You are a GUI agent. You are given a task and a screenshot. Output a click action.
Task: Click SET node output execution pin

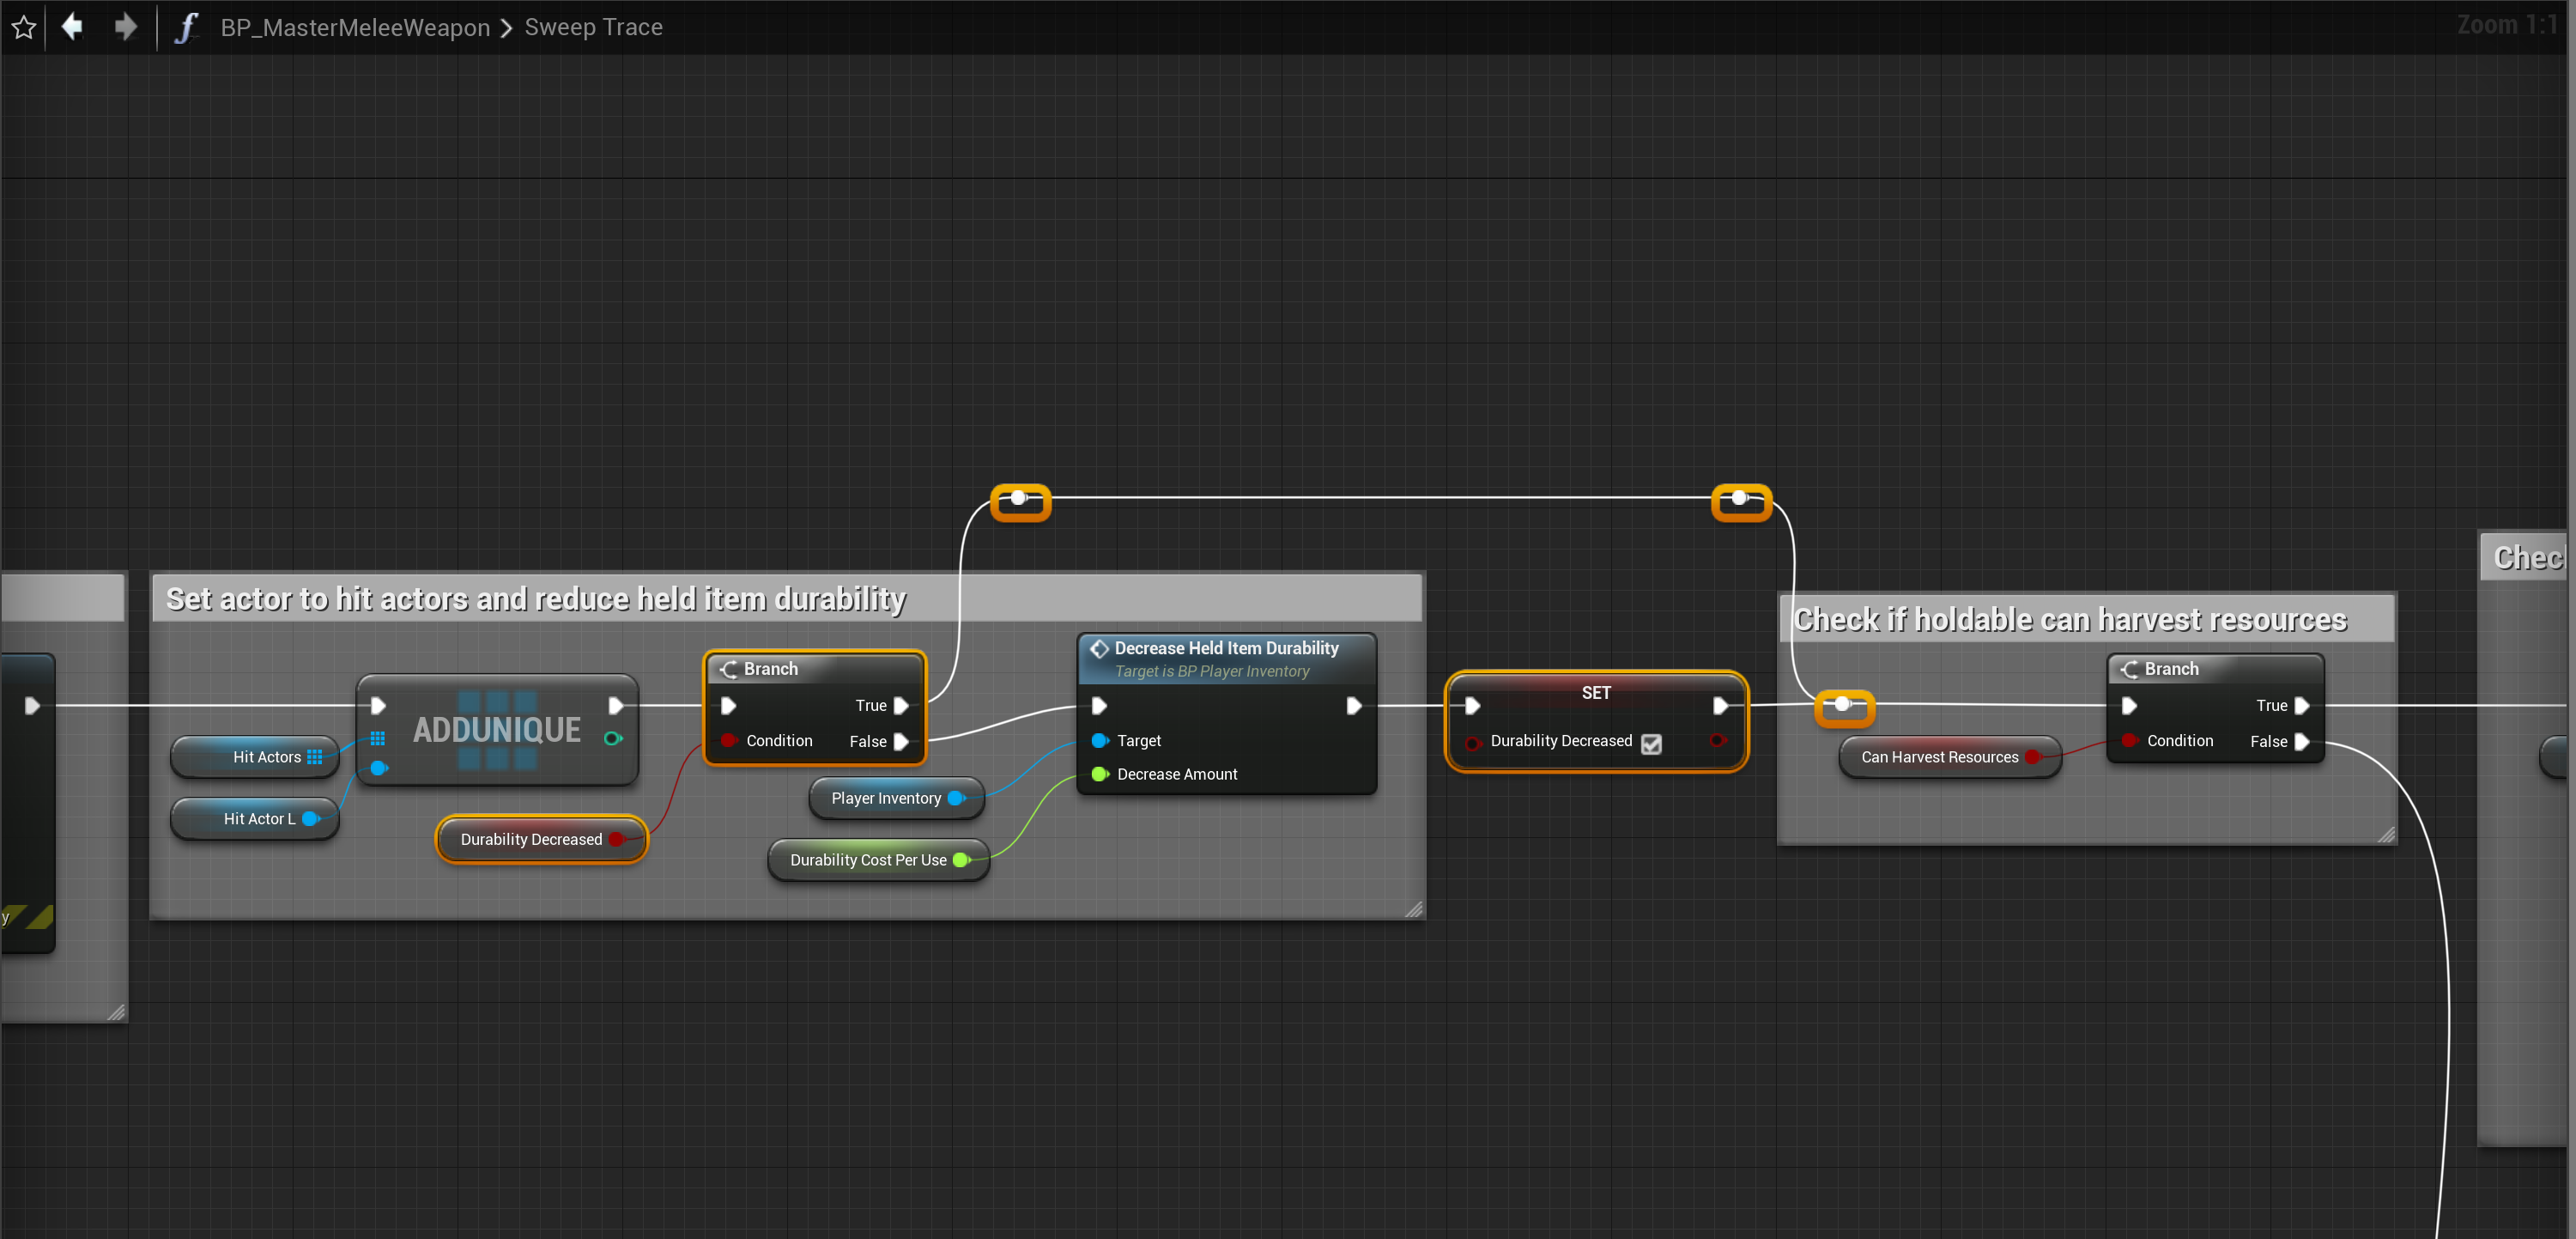1720,706
